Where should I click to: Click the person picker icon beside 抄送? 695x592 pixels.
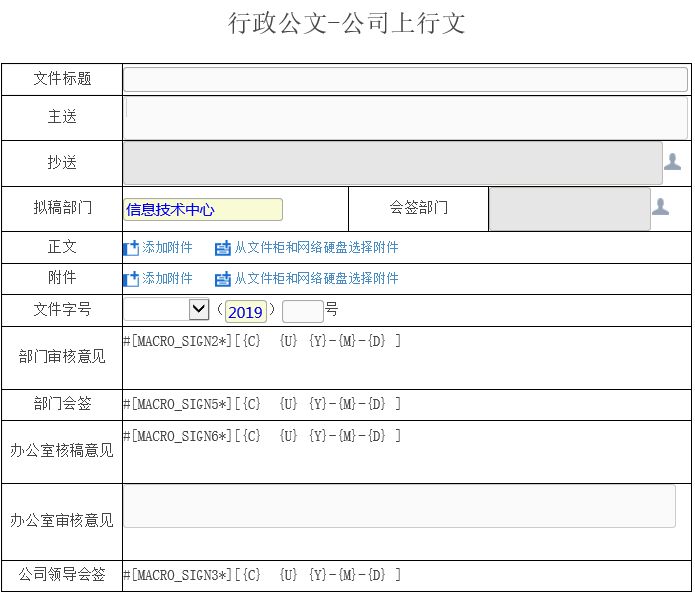[673, 162]
